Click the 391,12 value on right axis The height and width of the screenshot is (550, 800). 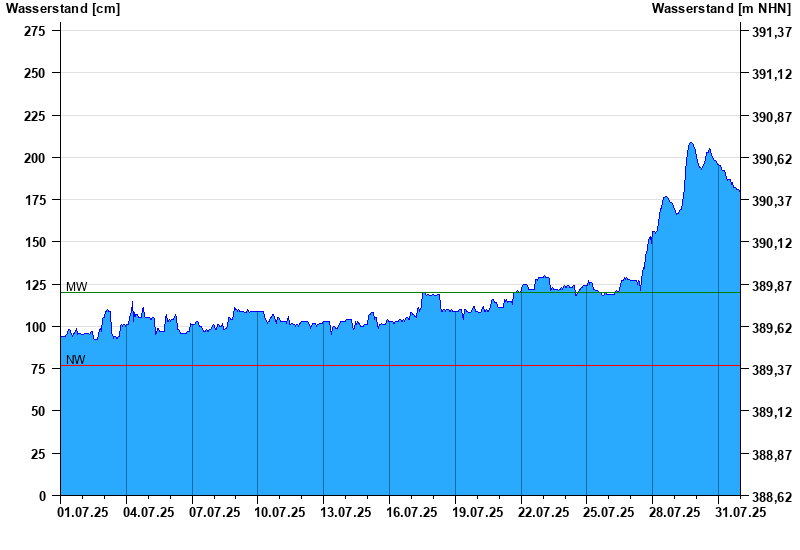click(x=772, y=74)
